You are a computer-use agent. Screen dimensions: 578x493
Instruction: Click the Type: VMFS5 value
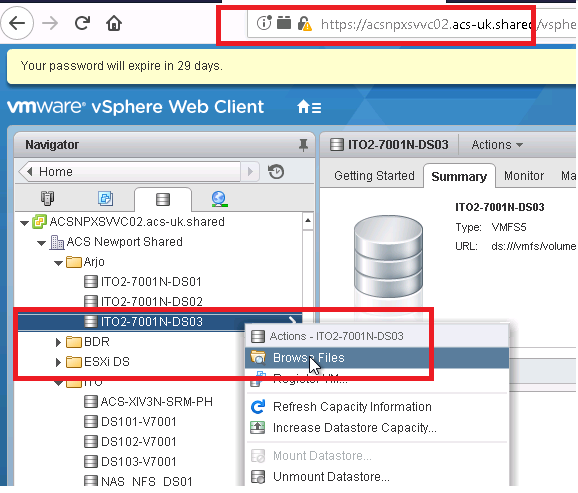point(509,227)
